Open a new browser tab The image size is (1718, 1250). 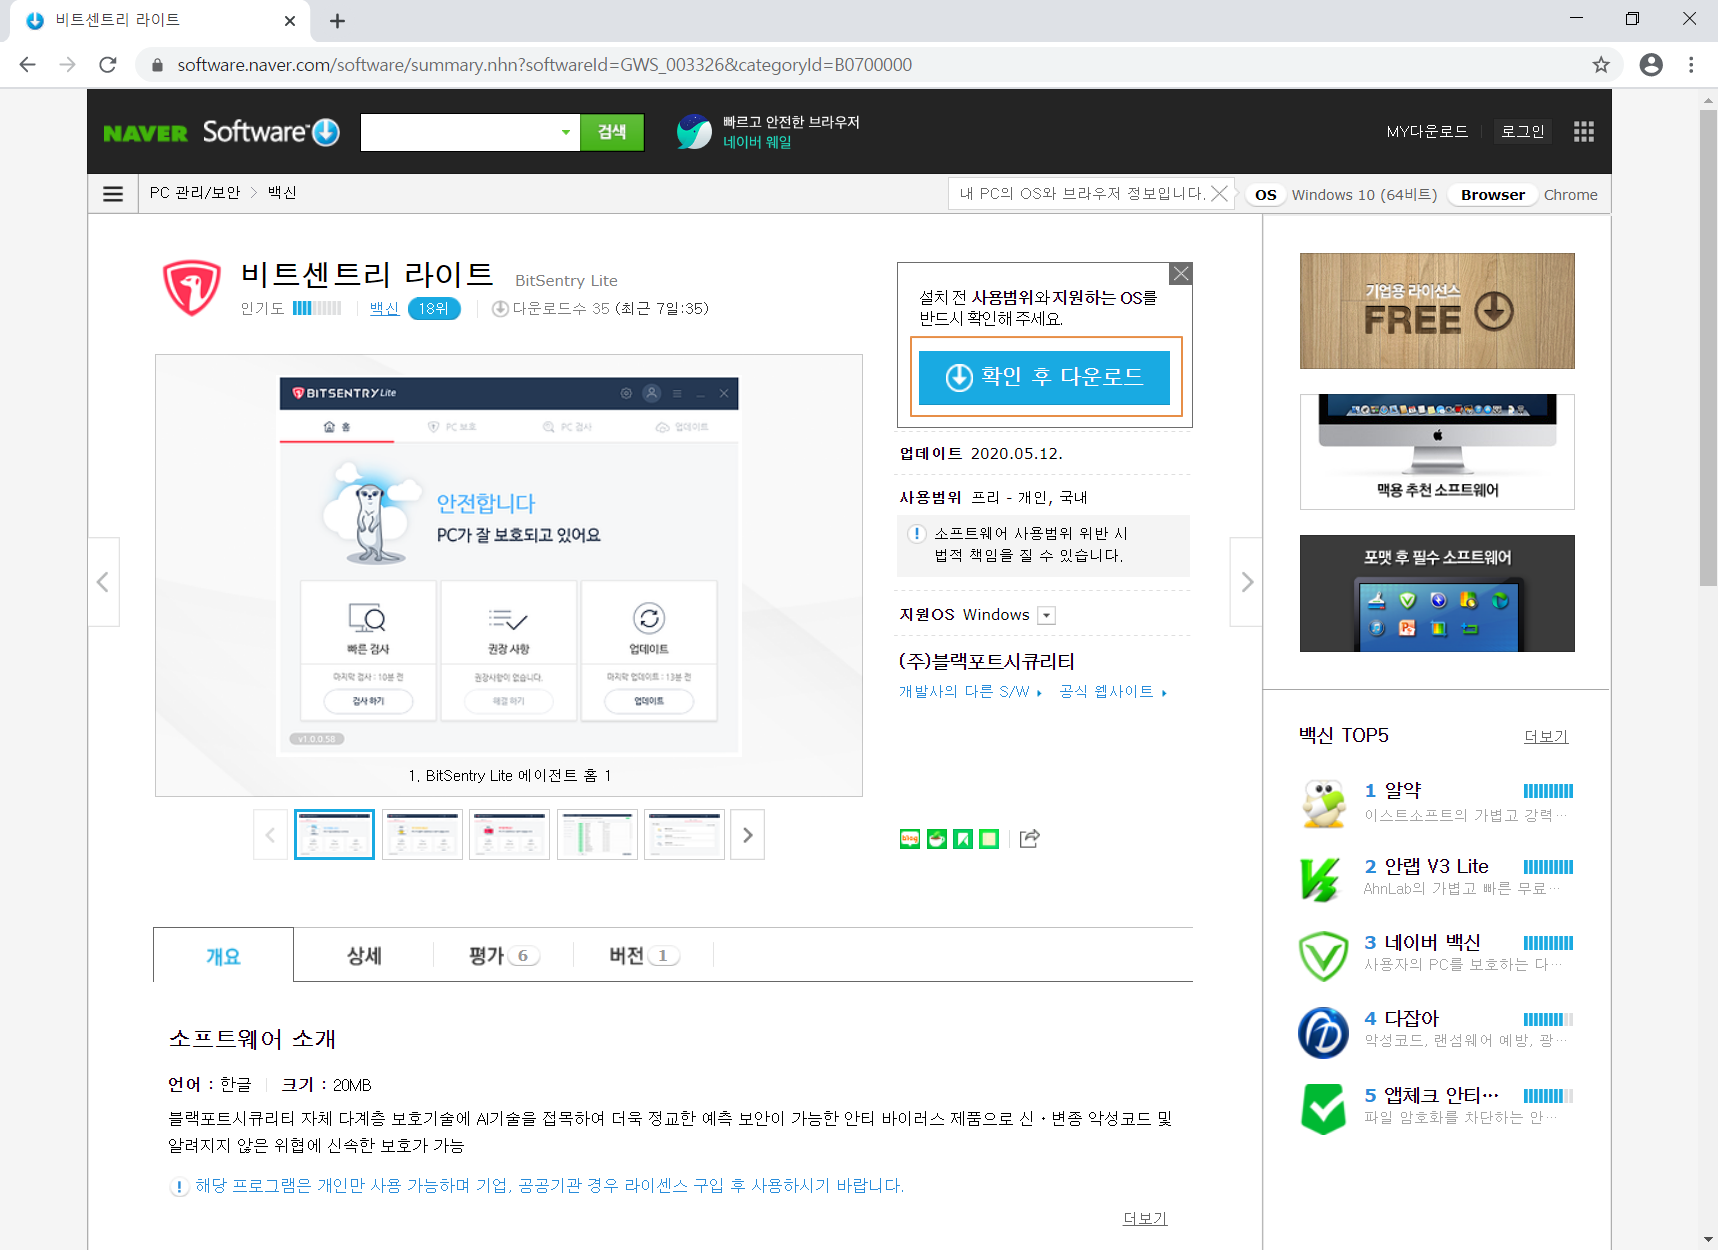337,21
